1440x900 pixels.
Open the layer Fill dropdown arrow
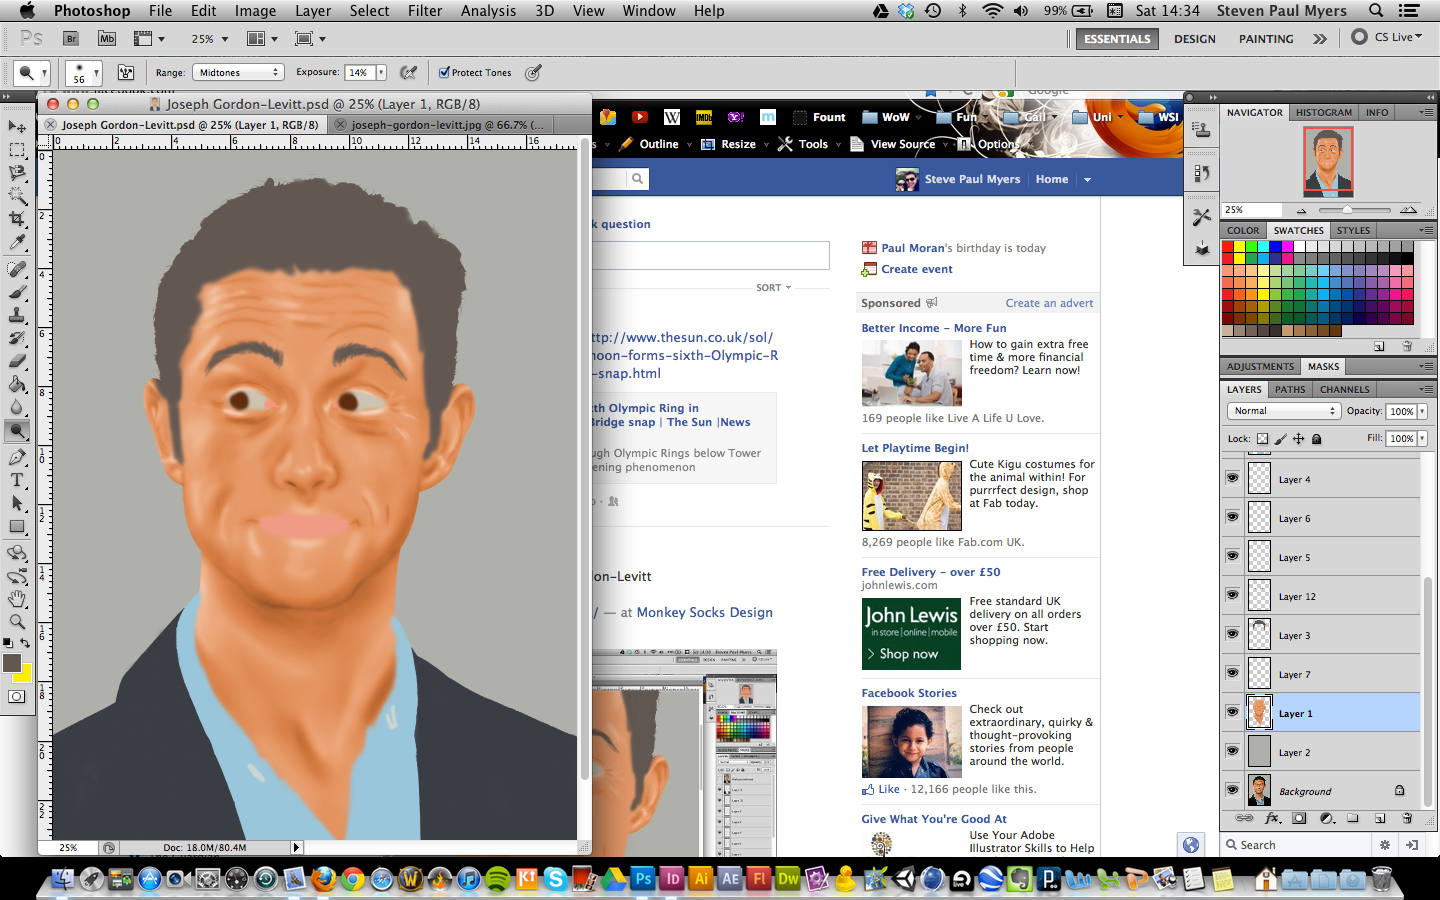pyautogui.click(x=1422, y=438)
